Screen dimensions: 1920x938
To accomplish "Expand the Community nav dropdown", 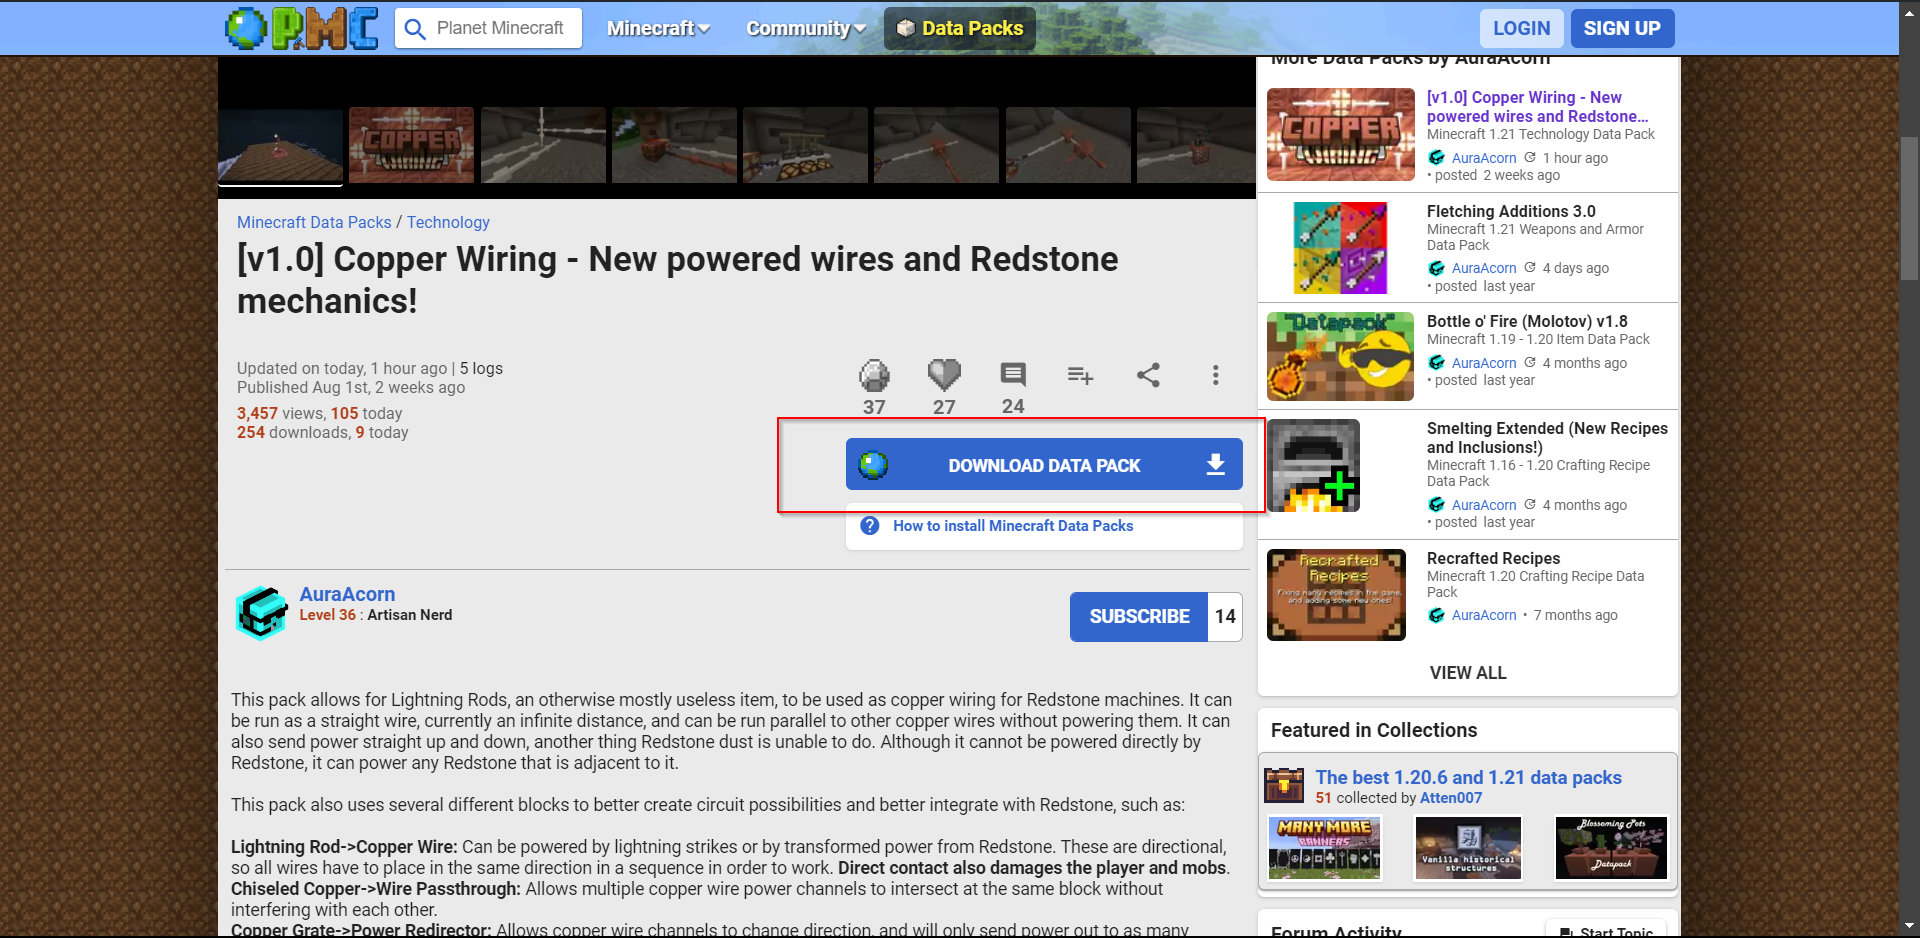I will [x=806, y=28].
